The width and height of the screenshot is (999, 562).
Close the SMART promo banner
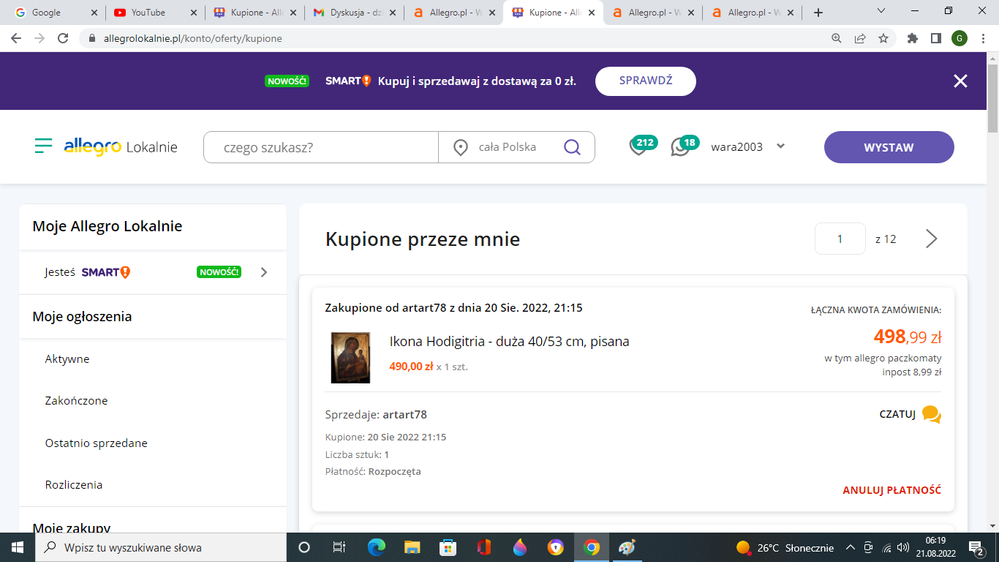pyautogui.click(x=960, y=81)
